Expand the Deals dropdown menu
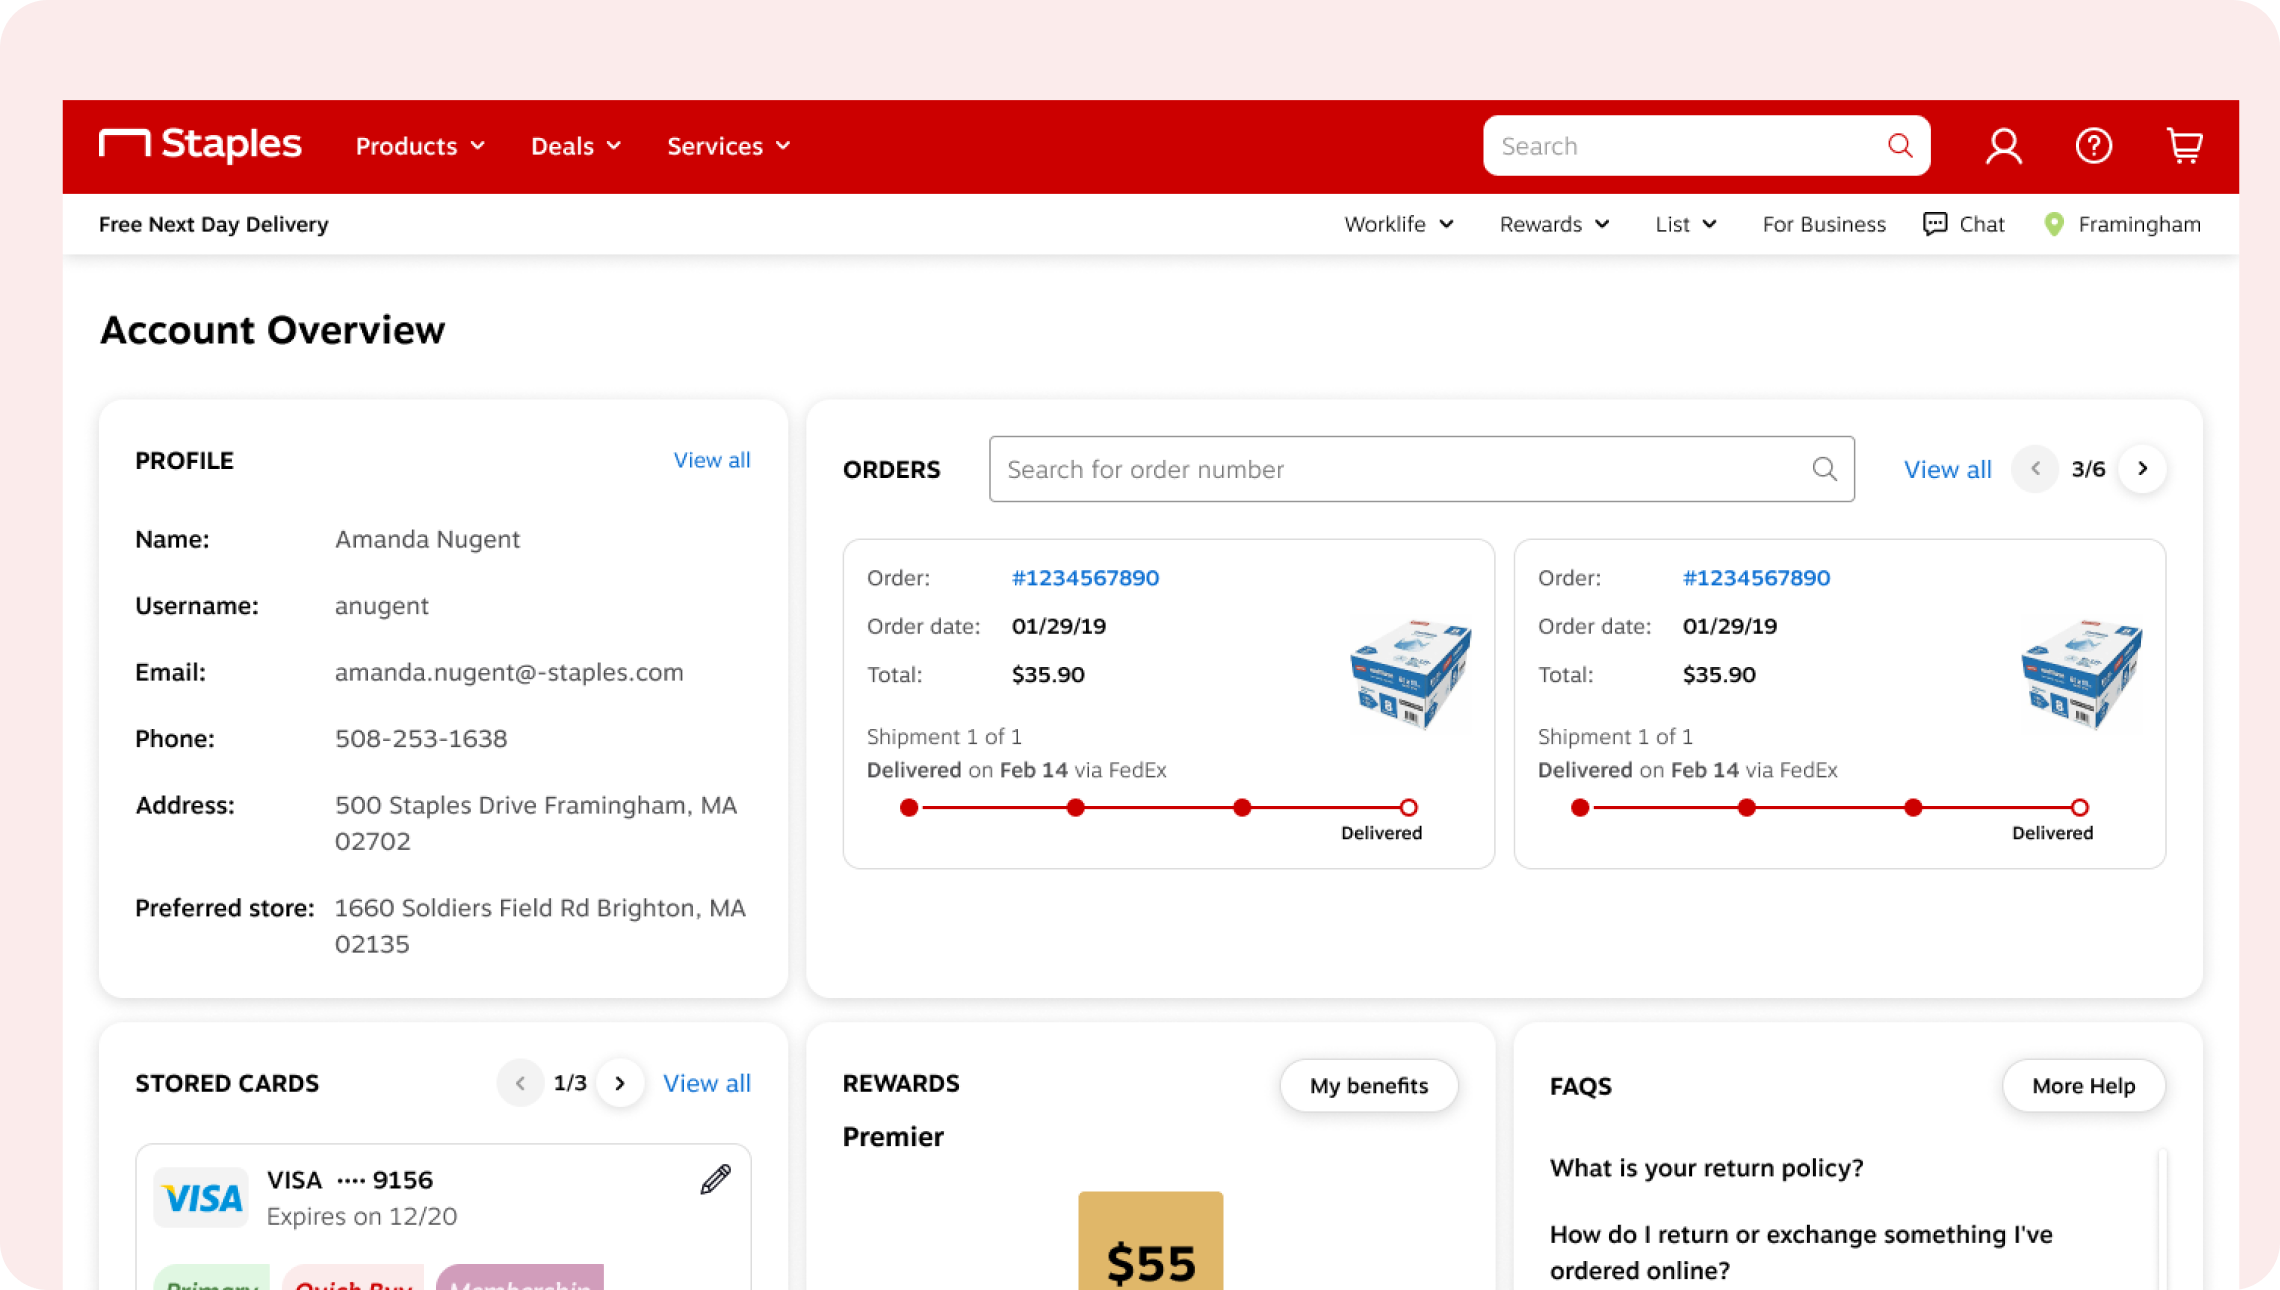This screenshot has height=1290, width=2280. [575, 146]
